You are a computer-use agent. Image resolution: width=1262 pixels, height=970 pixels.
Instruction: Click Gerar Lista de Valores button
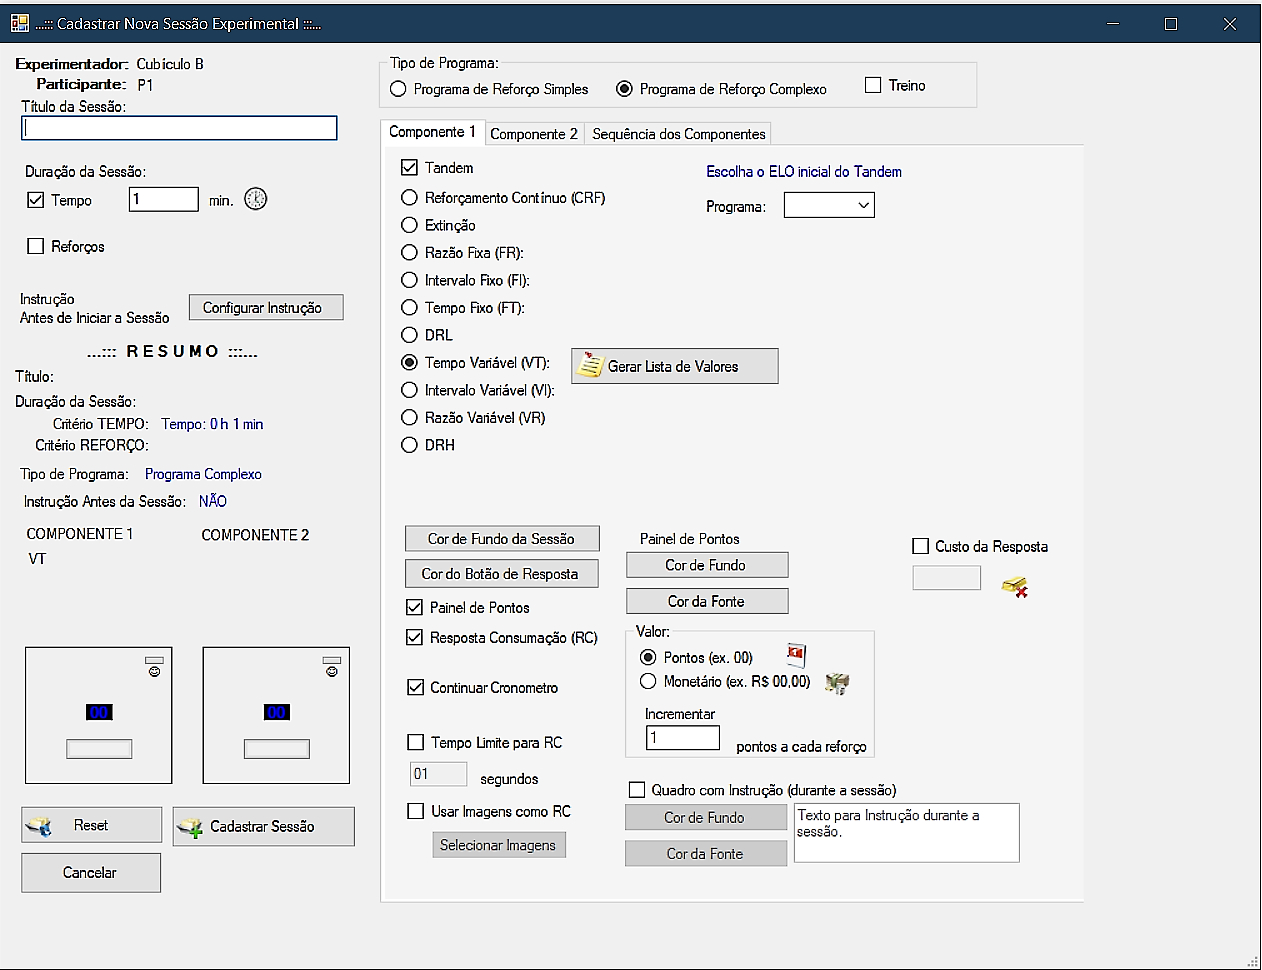pyautogui.click(x=675, y=366)
